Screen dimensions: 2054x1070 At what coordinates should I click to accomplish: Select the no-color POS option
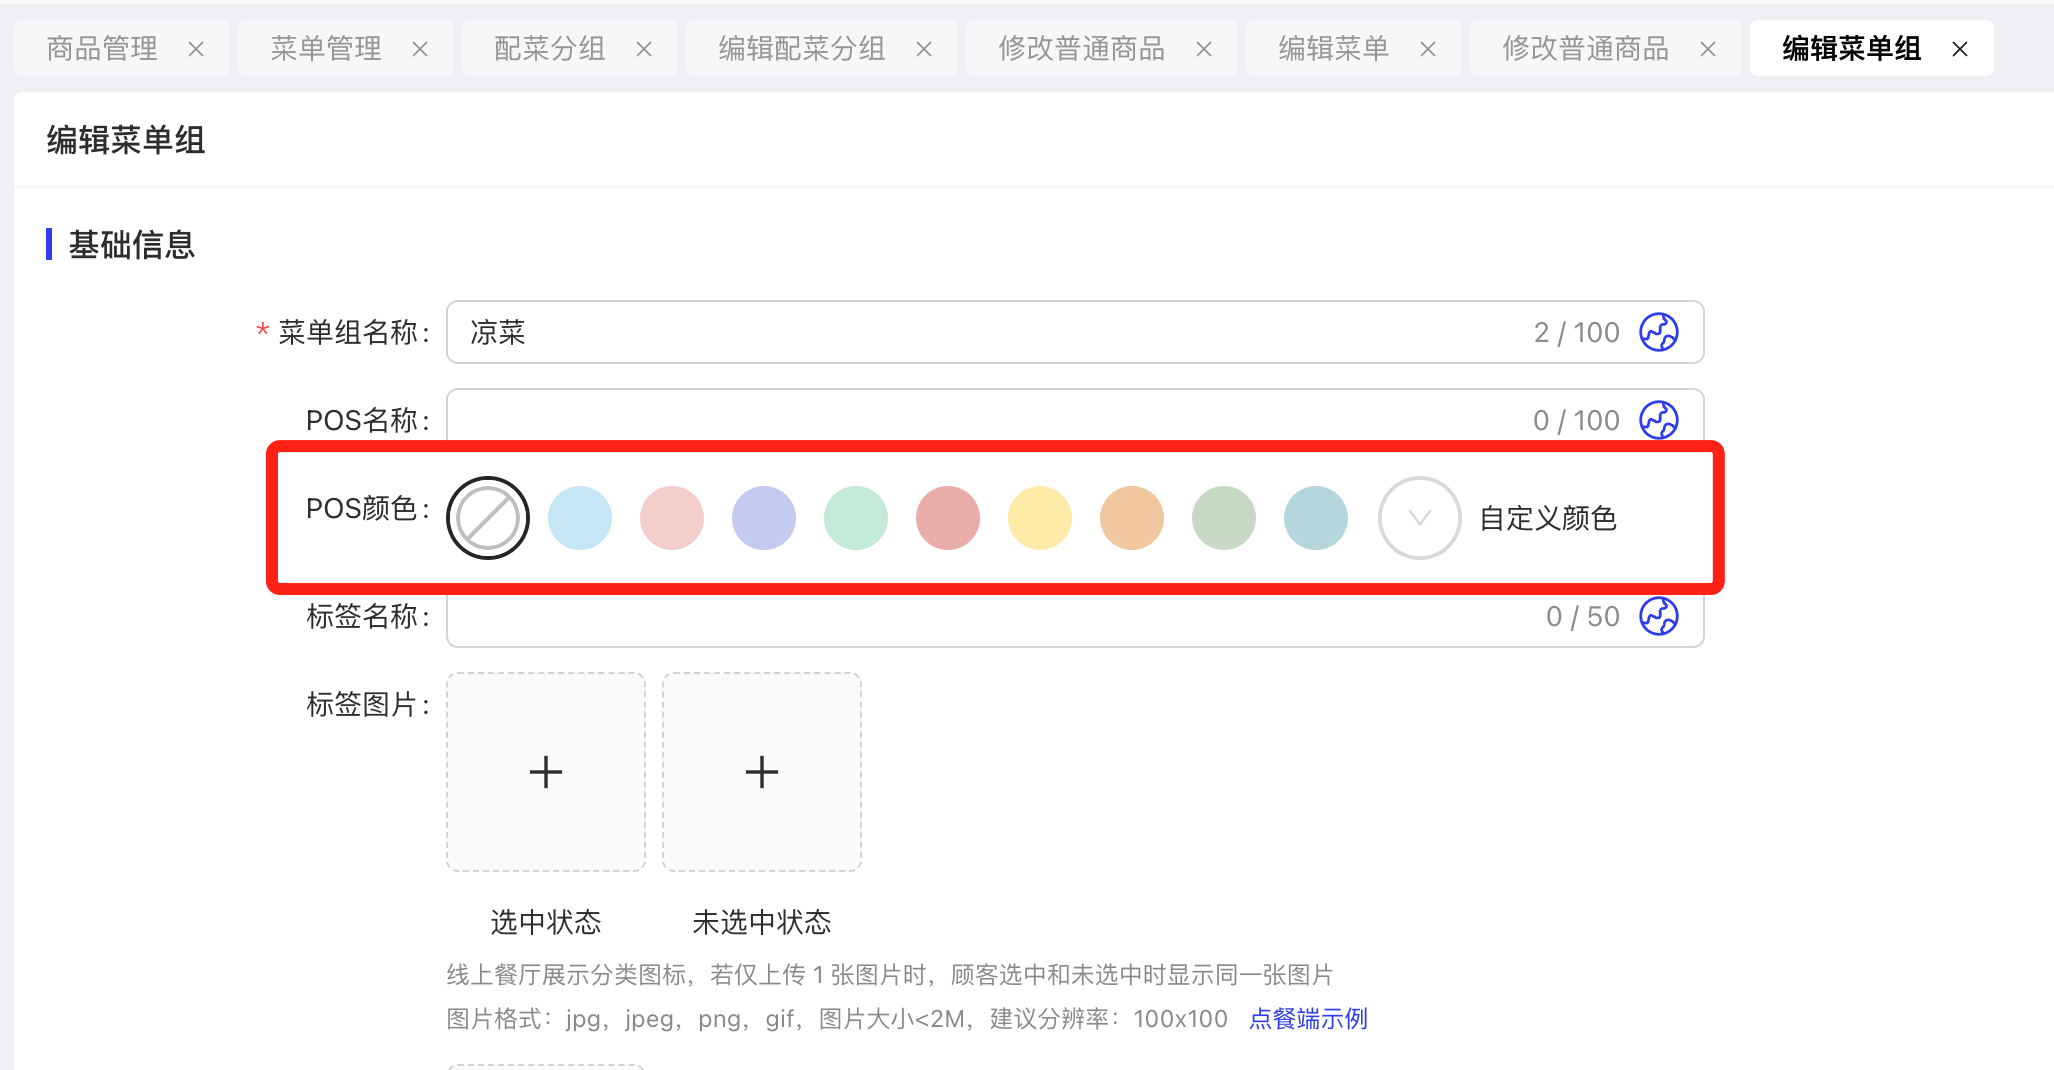[488, 518]
